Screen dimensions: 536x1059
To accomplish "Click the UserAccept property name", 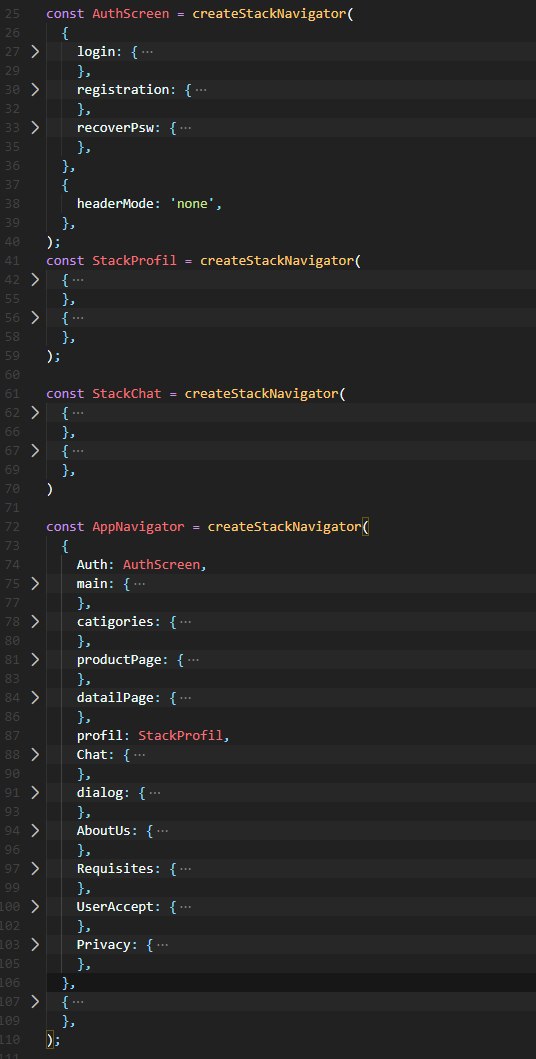I will tap(115, 906).
